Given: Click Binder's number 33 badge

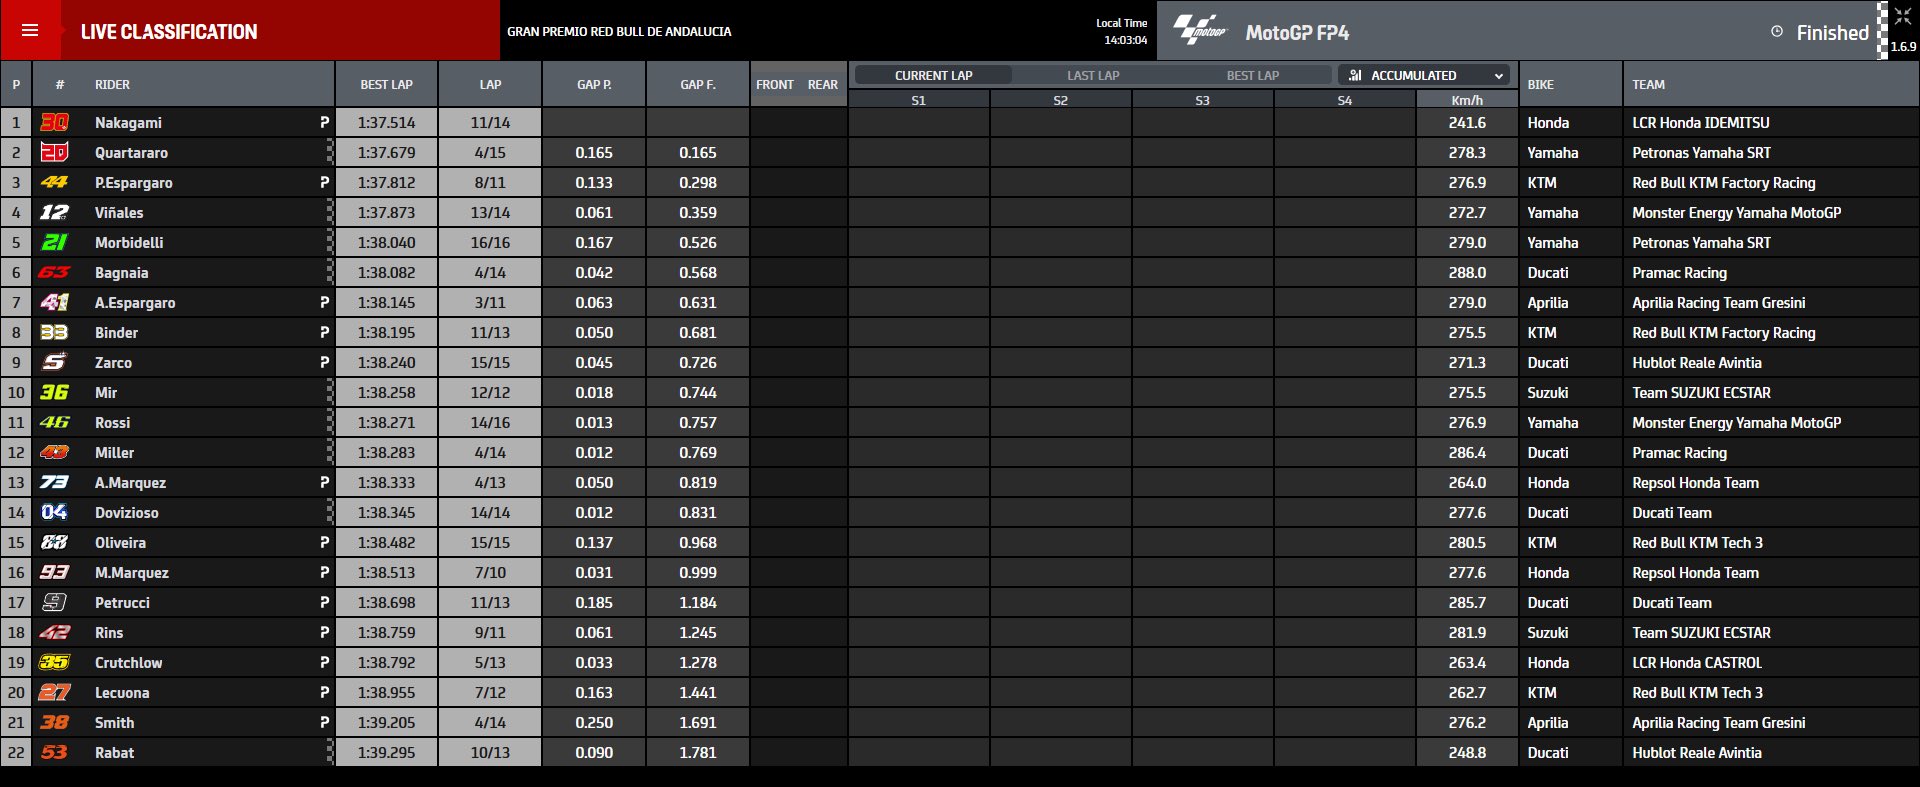Looking at the screenshot, I should (x=54, y=332).
